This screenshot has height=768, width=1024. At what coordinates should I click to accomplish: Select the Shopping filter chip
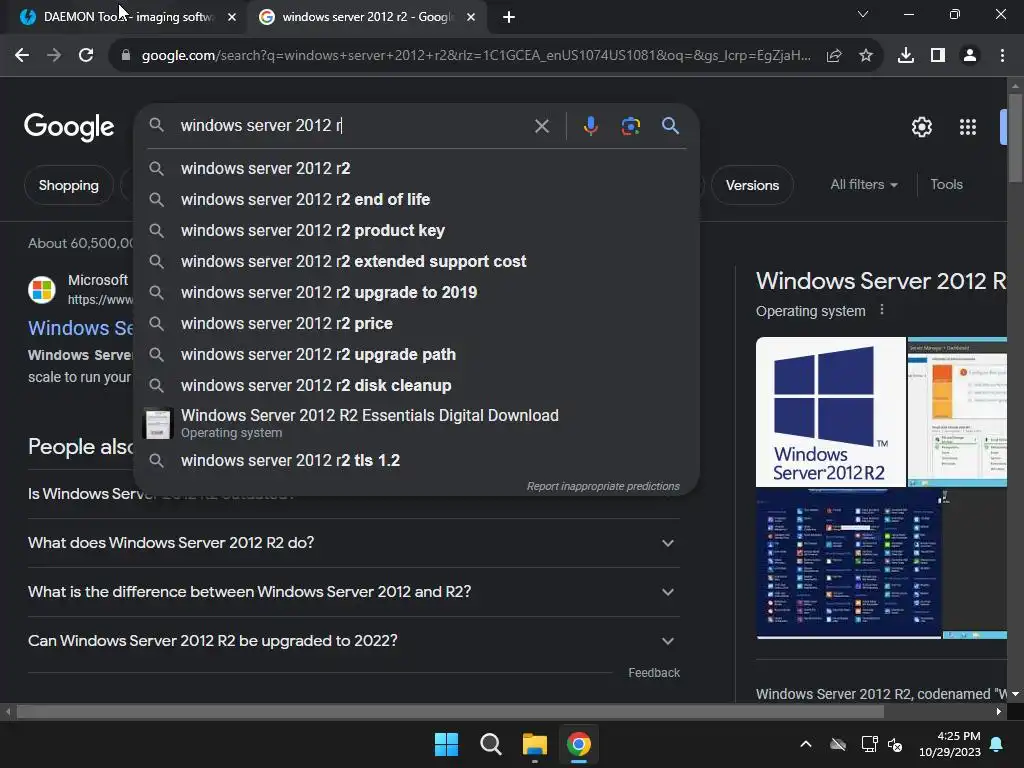tap(69, 185)
